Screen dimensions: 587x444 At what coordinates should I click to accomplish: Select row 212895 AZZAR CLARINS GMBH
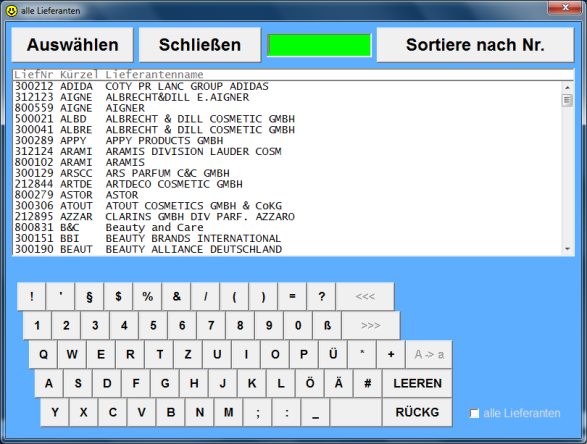[288, 217]
